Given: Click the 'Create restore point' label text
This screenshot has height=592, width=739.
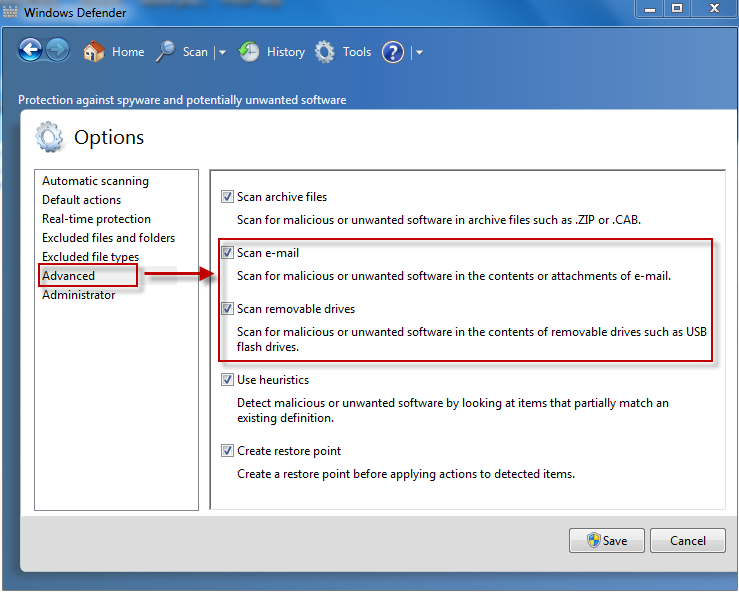Looking at the screenshot, I should point(289,451).
